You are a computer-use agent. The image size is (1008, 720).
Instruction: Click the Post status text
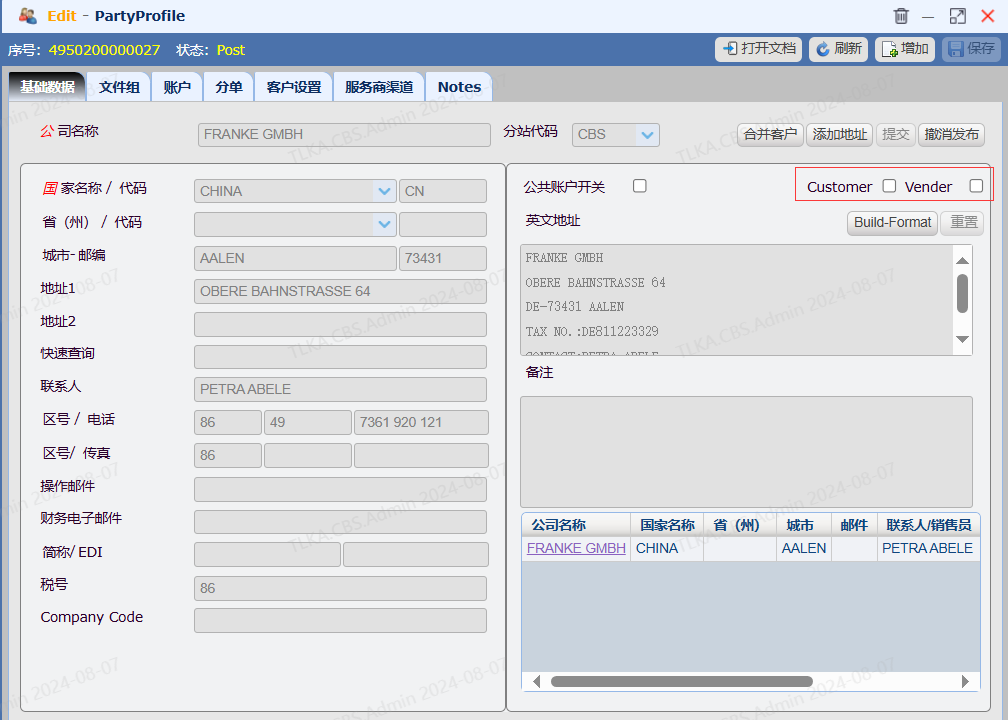click(231, 50)
